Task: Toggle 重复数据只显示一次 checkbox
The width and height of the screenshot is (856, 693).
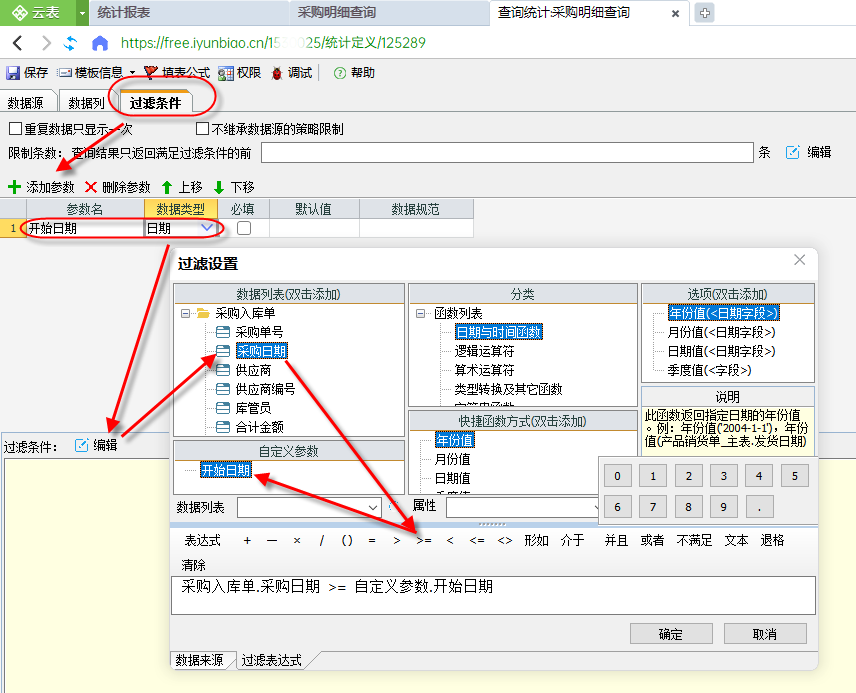Action: 15,129
